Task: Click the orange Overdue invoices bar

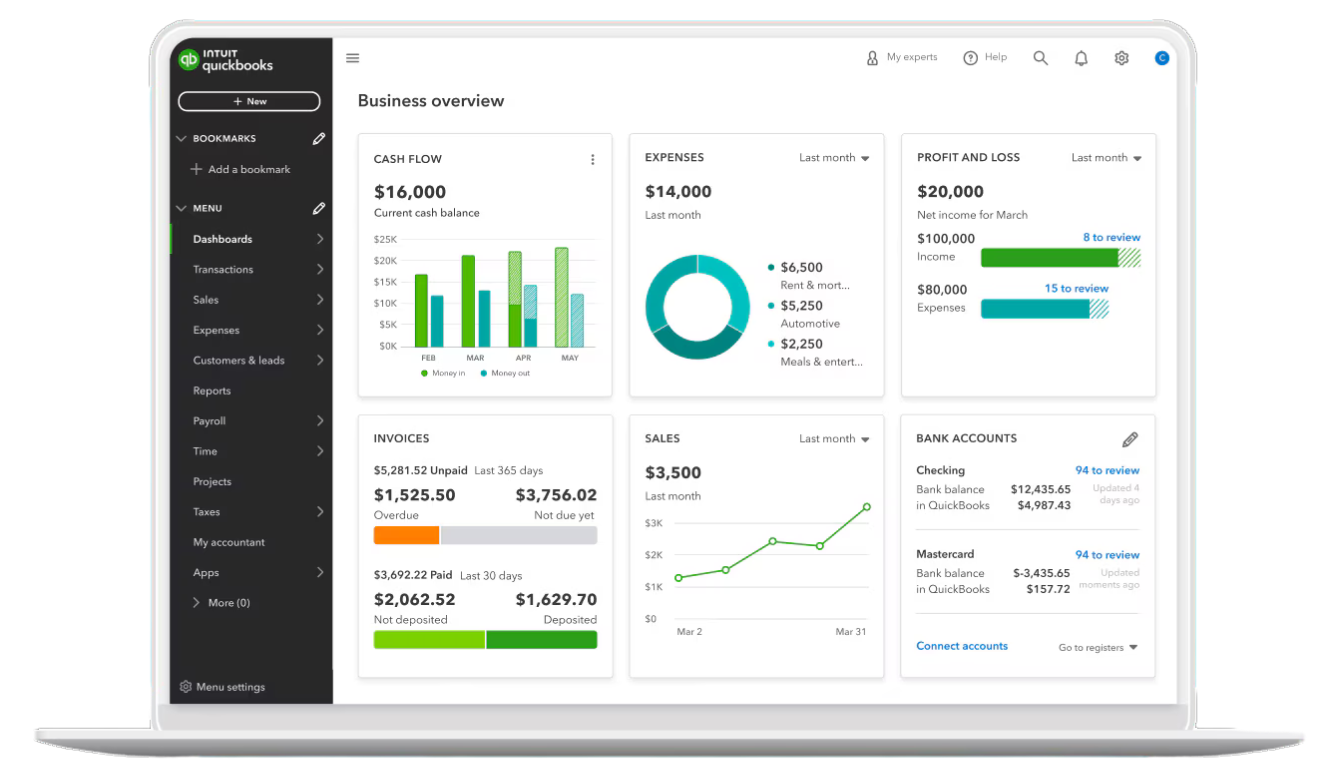Action: point(406,535)
